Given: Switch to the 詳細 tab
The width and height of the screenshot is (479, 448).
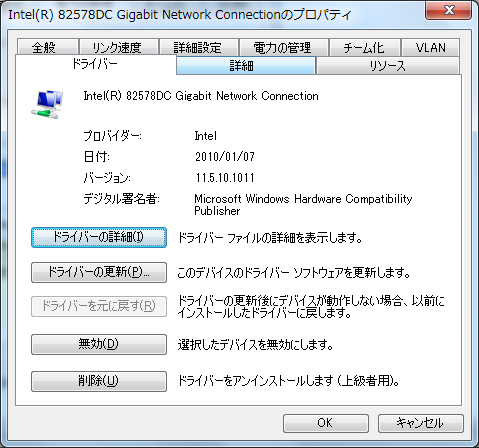Looking at the screenshot, I should point(246,65).
